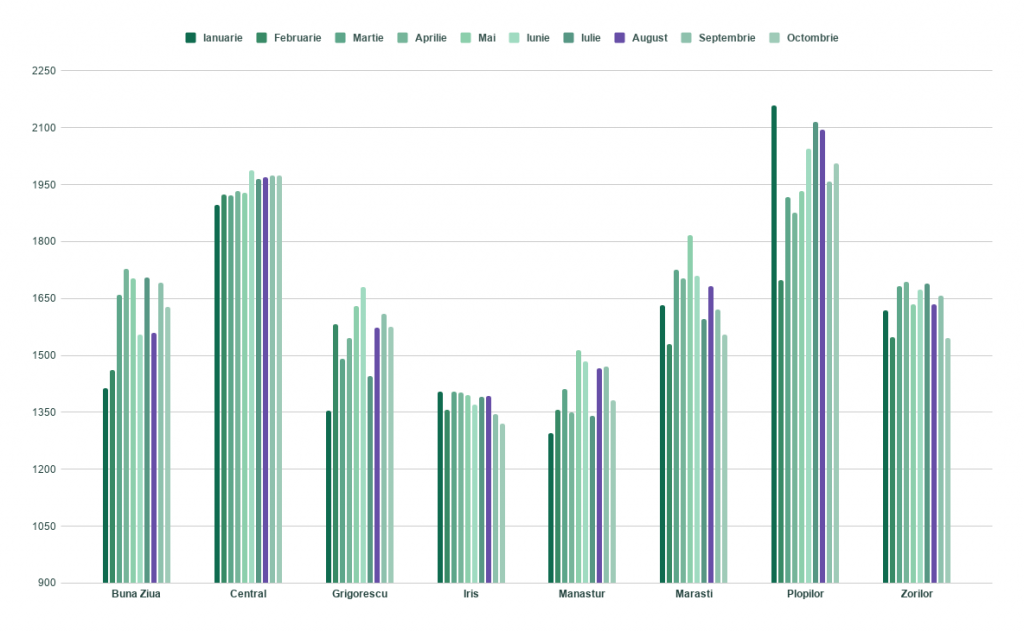Image resolution: width=1024 pixels, height=632 pixels.
Task: Select the Grigorescu category label
Action: (359, 594)
